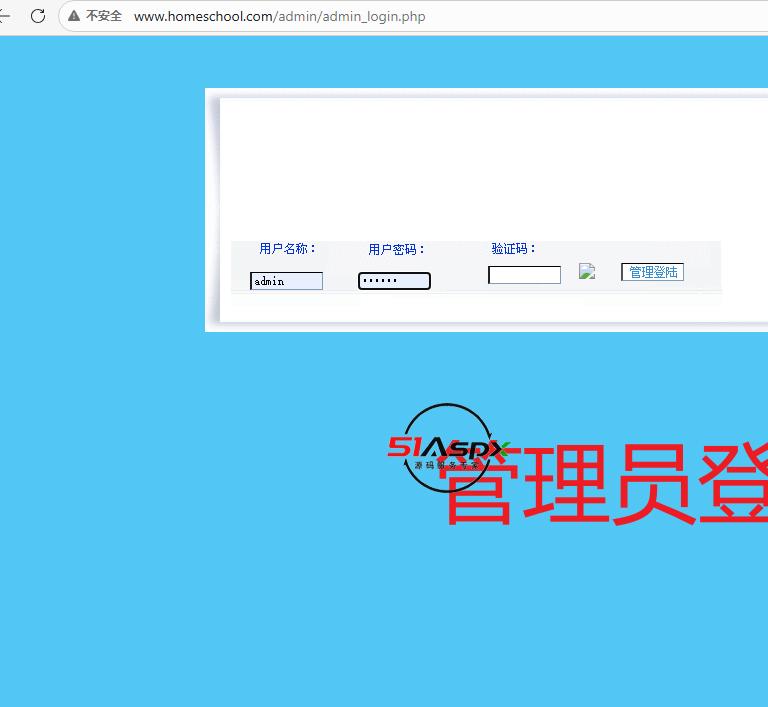Focus the password field with dots
The height and width of the screenshot is (707, 768).
394,281
